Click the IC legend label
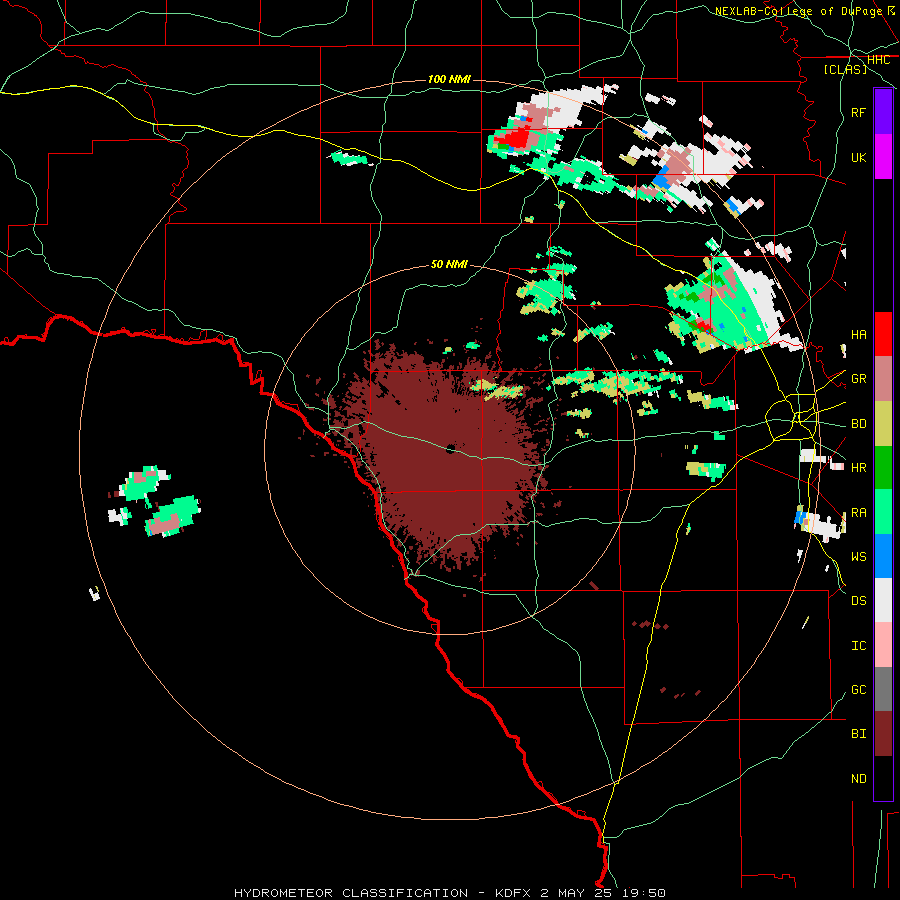This screenshot has height=900, width=900. pos(859,645)
